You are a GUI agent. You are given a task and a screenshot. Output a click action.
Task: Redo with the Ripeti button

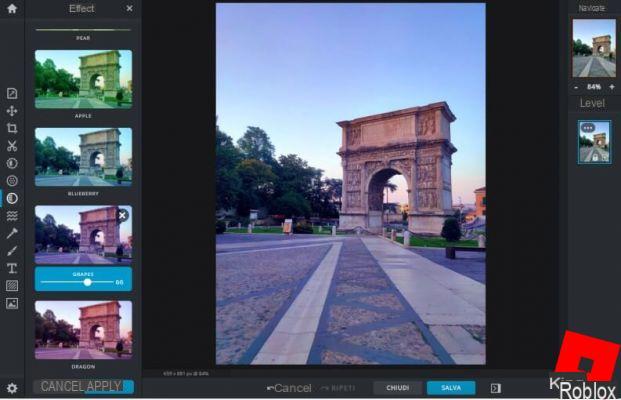pyautogui.click(x=338, y=388)
